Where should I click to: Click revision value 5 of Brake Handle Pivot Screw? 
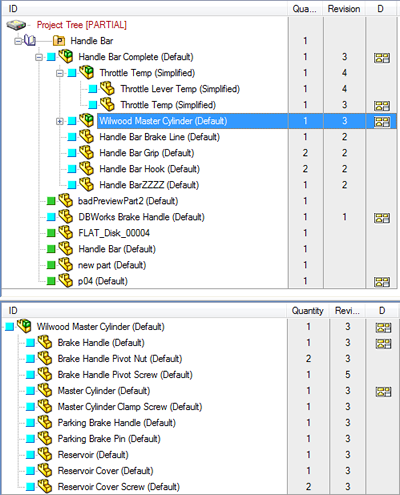pyautogui.click(x=348, y=374)
